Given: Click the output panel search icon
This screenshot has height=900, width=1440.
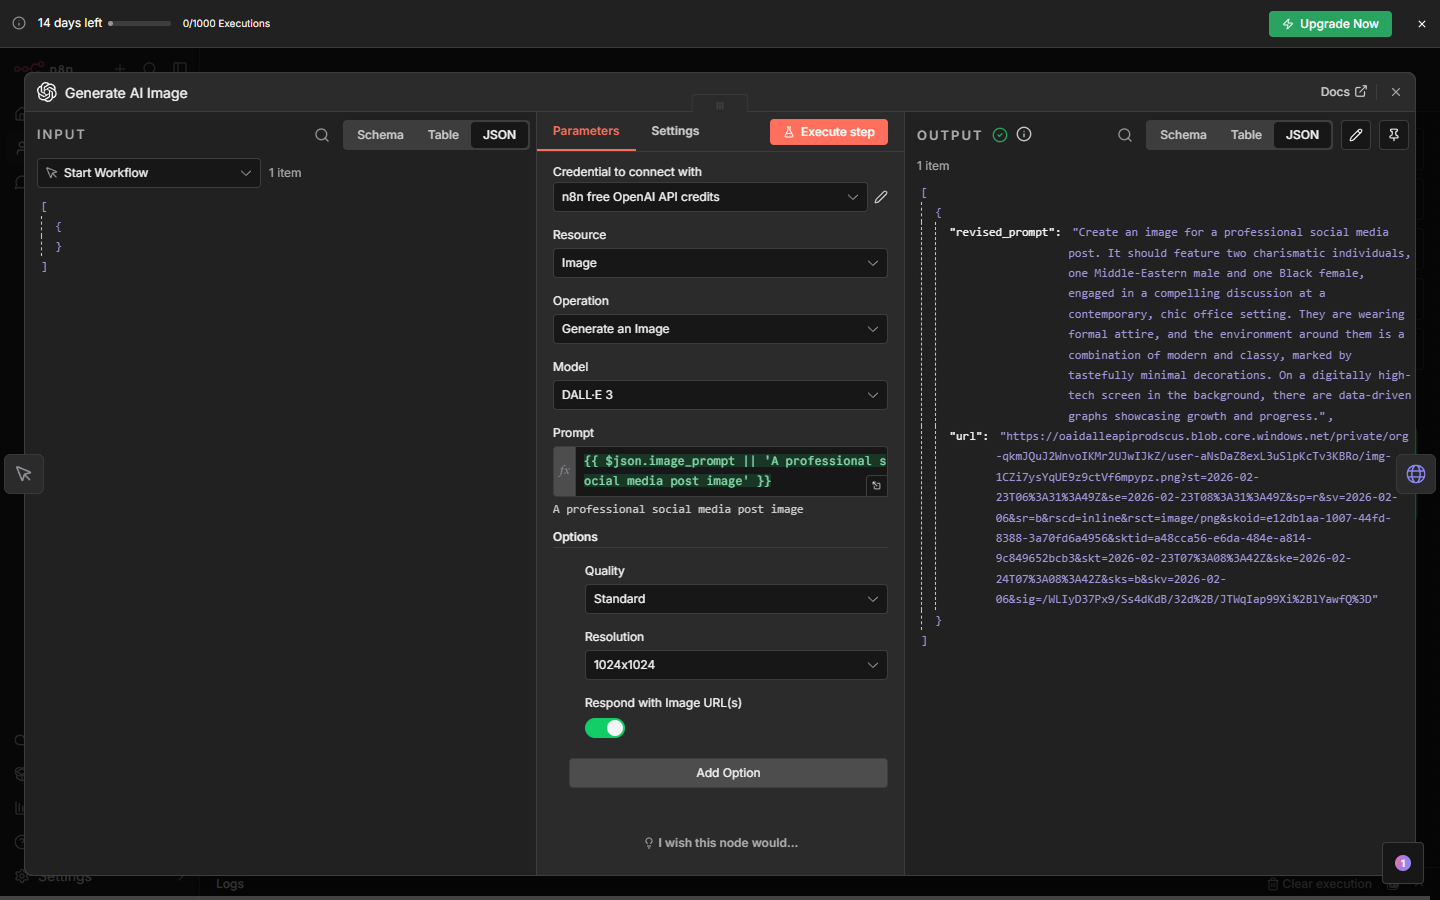Looking at the screenshot, I should 1125,135.
